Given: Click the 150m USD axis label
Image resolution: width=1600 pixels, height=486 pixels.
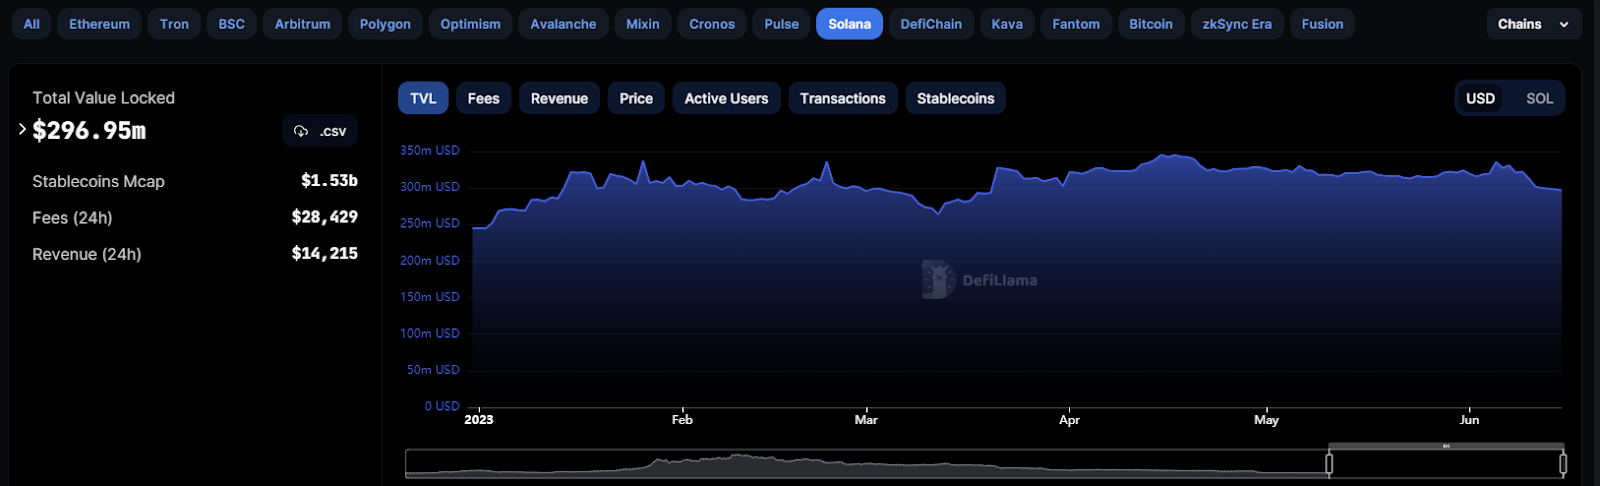Looking at the screenshot, I should (x=430, y=297).
